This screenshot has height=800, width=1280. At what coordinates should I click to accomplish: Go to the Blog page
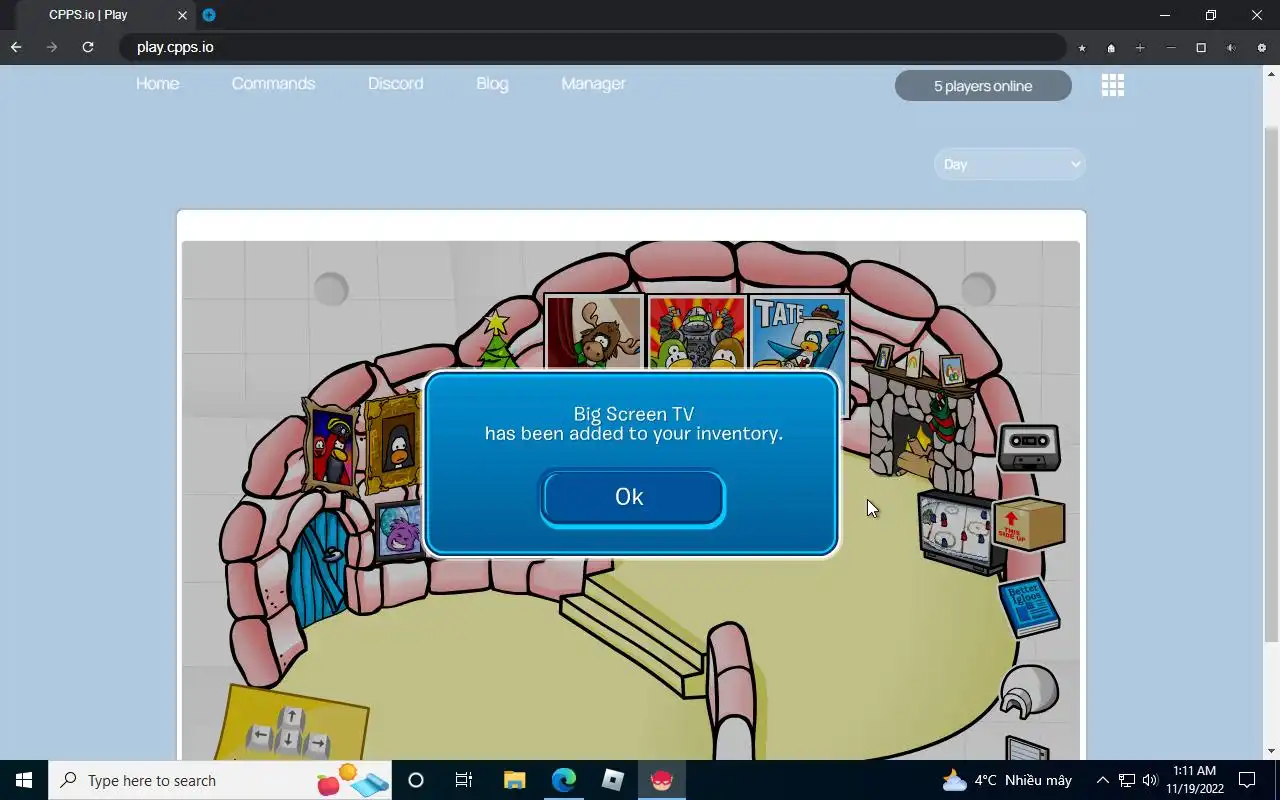[492, 84]
